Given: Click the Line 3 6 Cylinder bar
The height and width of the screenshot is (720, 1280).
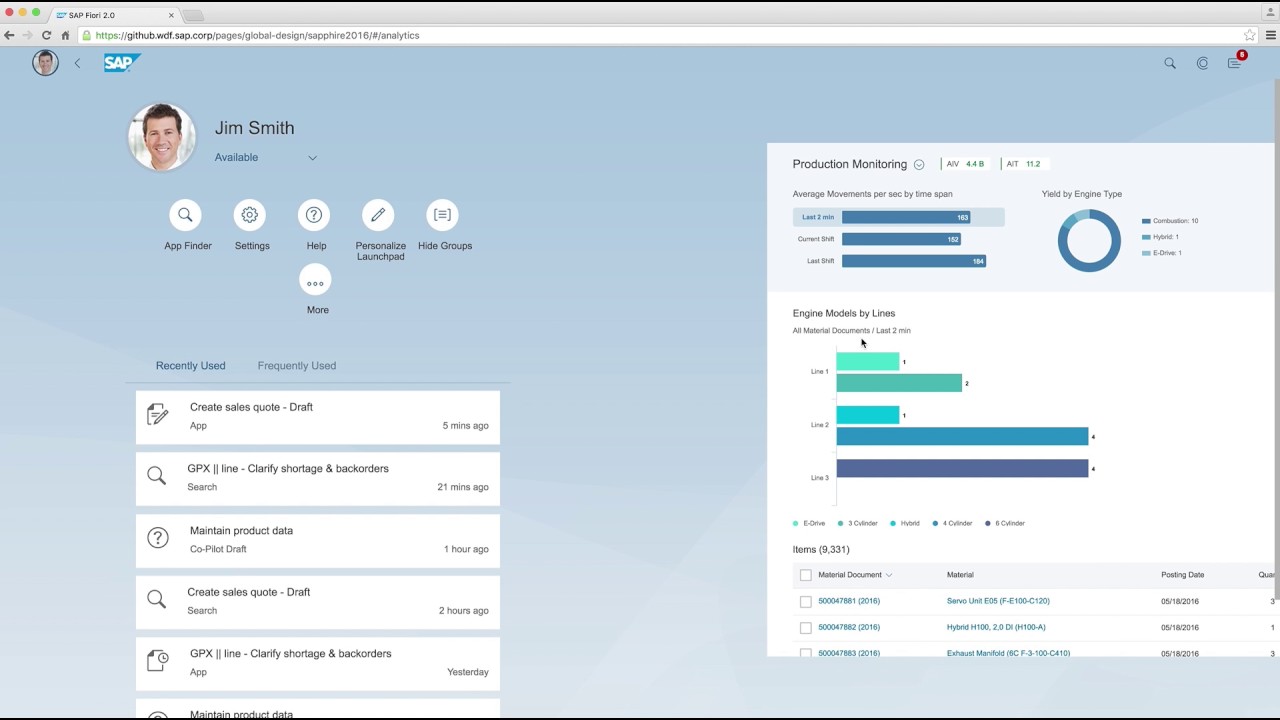Looking at the screenshot, I should 962,468.
